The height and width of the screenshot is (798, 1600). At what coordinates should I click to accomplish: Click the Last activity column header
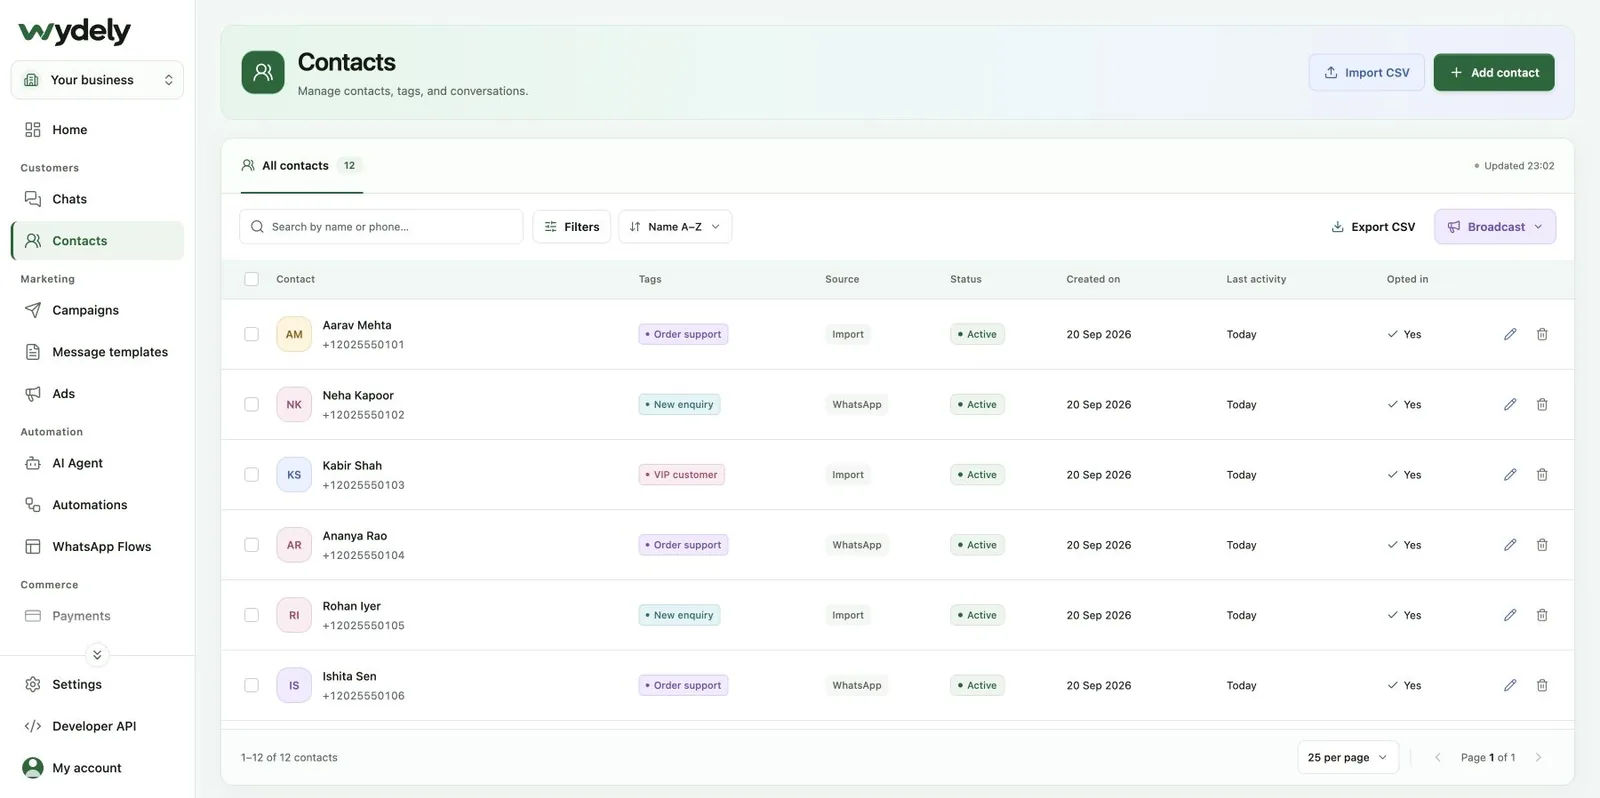[x=1256, y=279]
